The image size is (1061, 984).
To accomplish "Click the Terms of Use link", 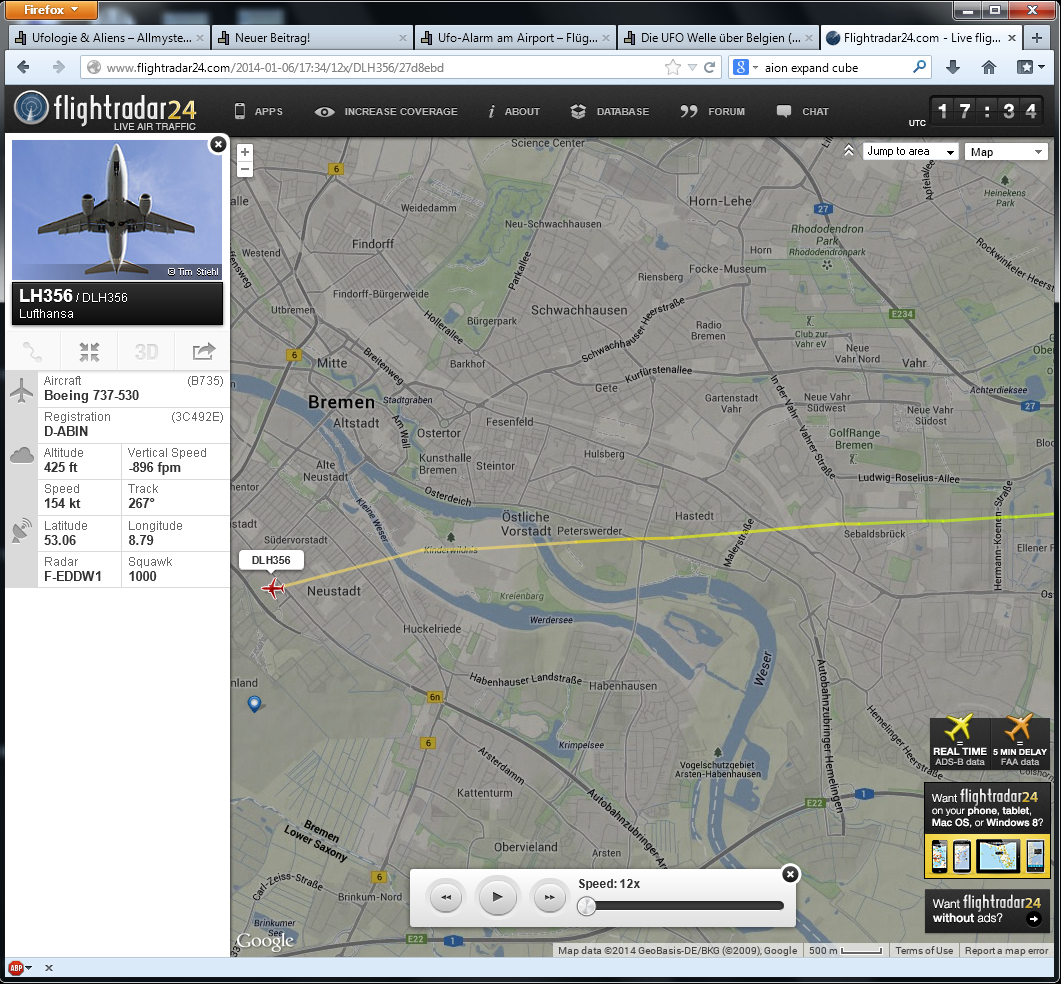I will pos(924,951).
